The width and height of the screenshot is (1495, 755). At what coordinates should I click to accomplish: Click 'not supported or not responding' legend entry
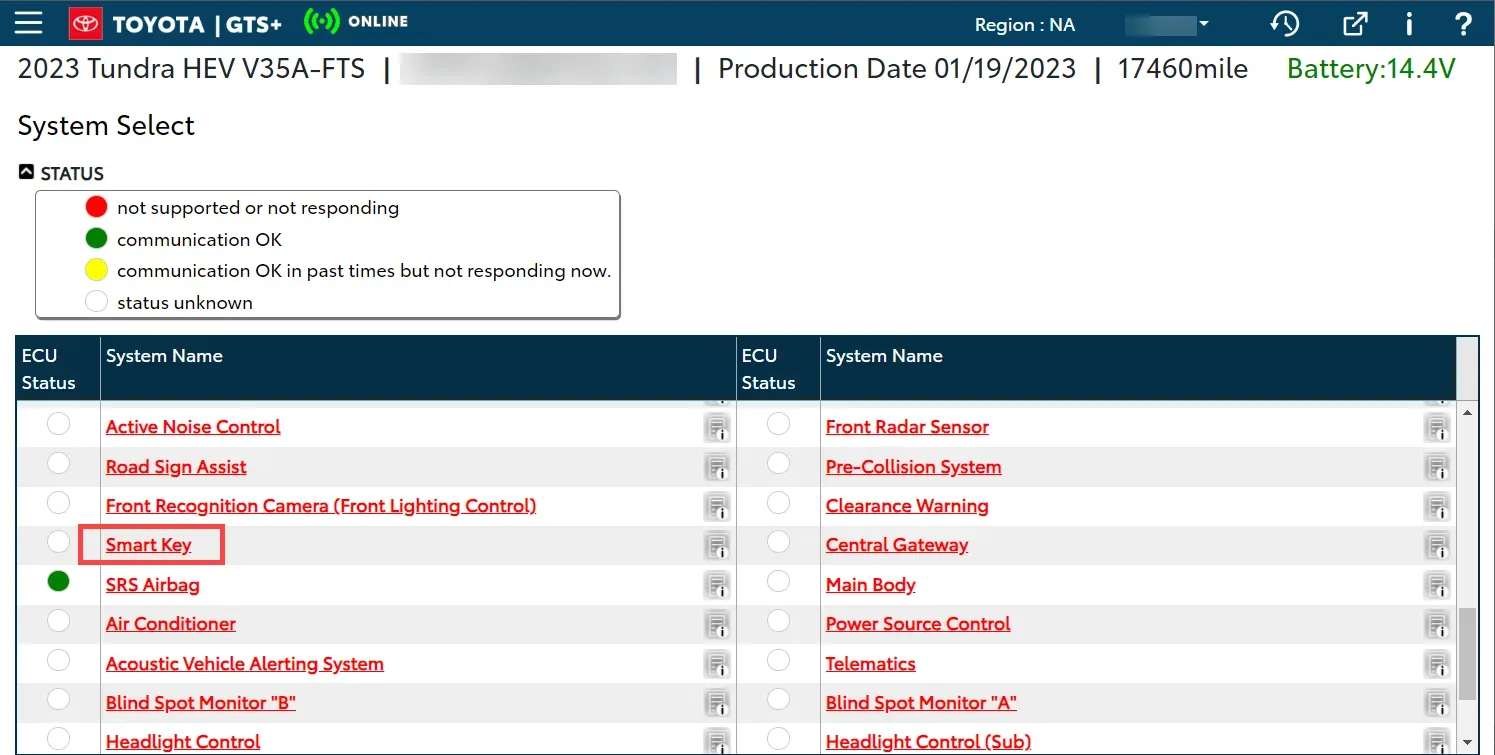(258, 208)
